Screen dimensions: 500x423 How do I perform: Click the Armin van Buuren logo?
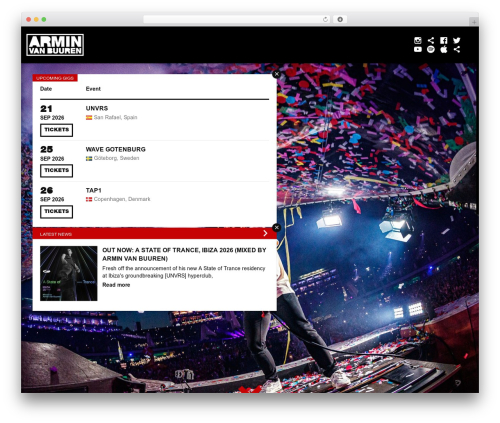click(55, 45)
